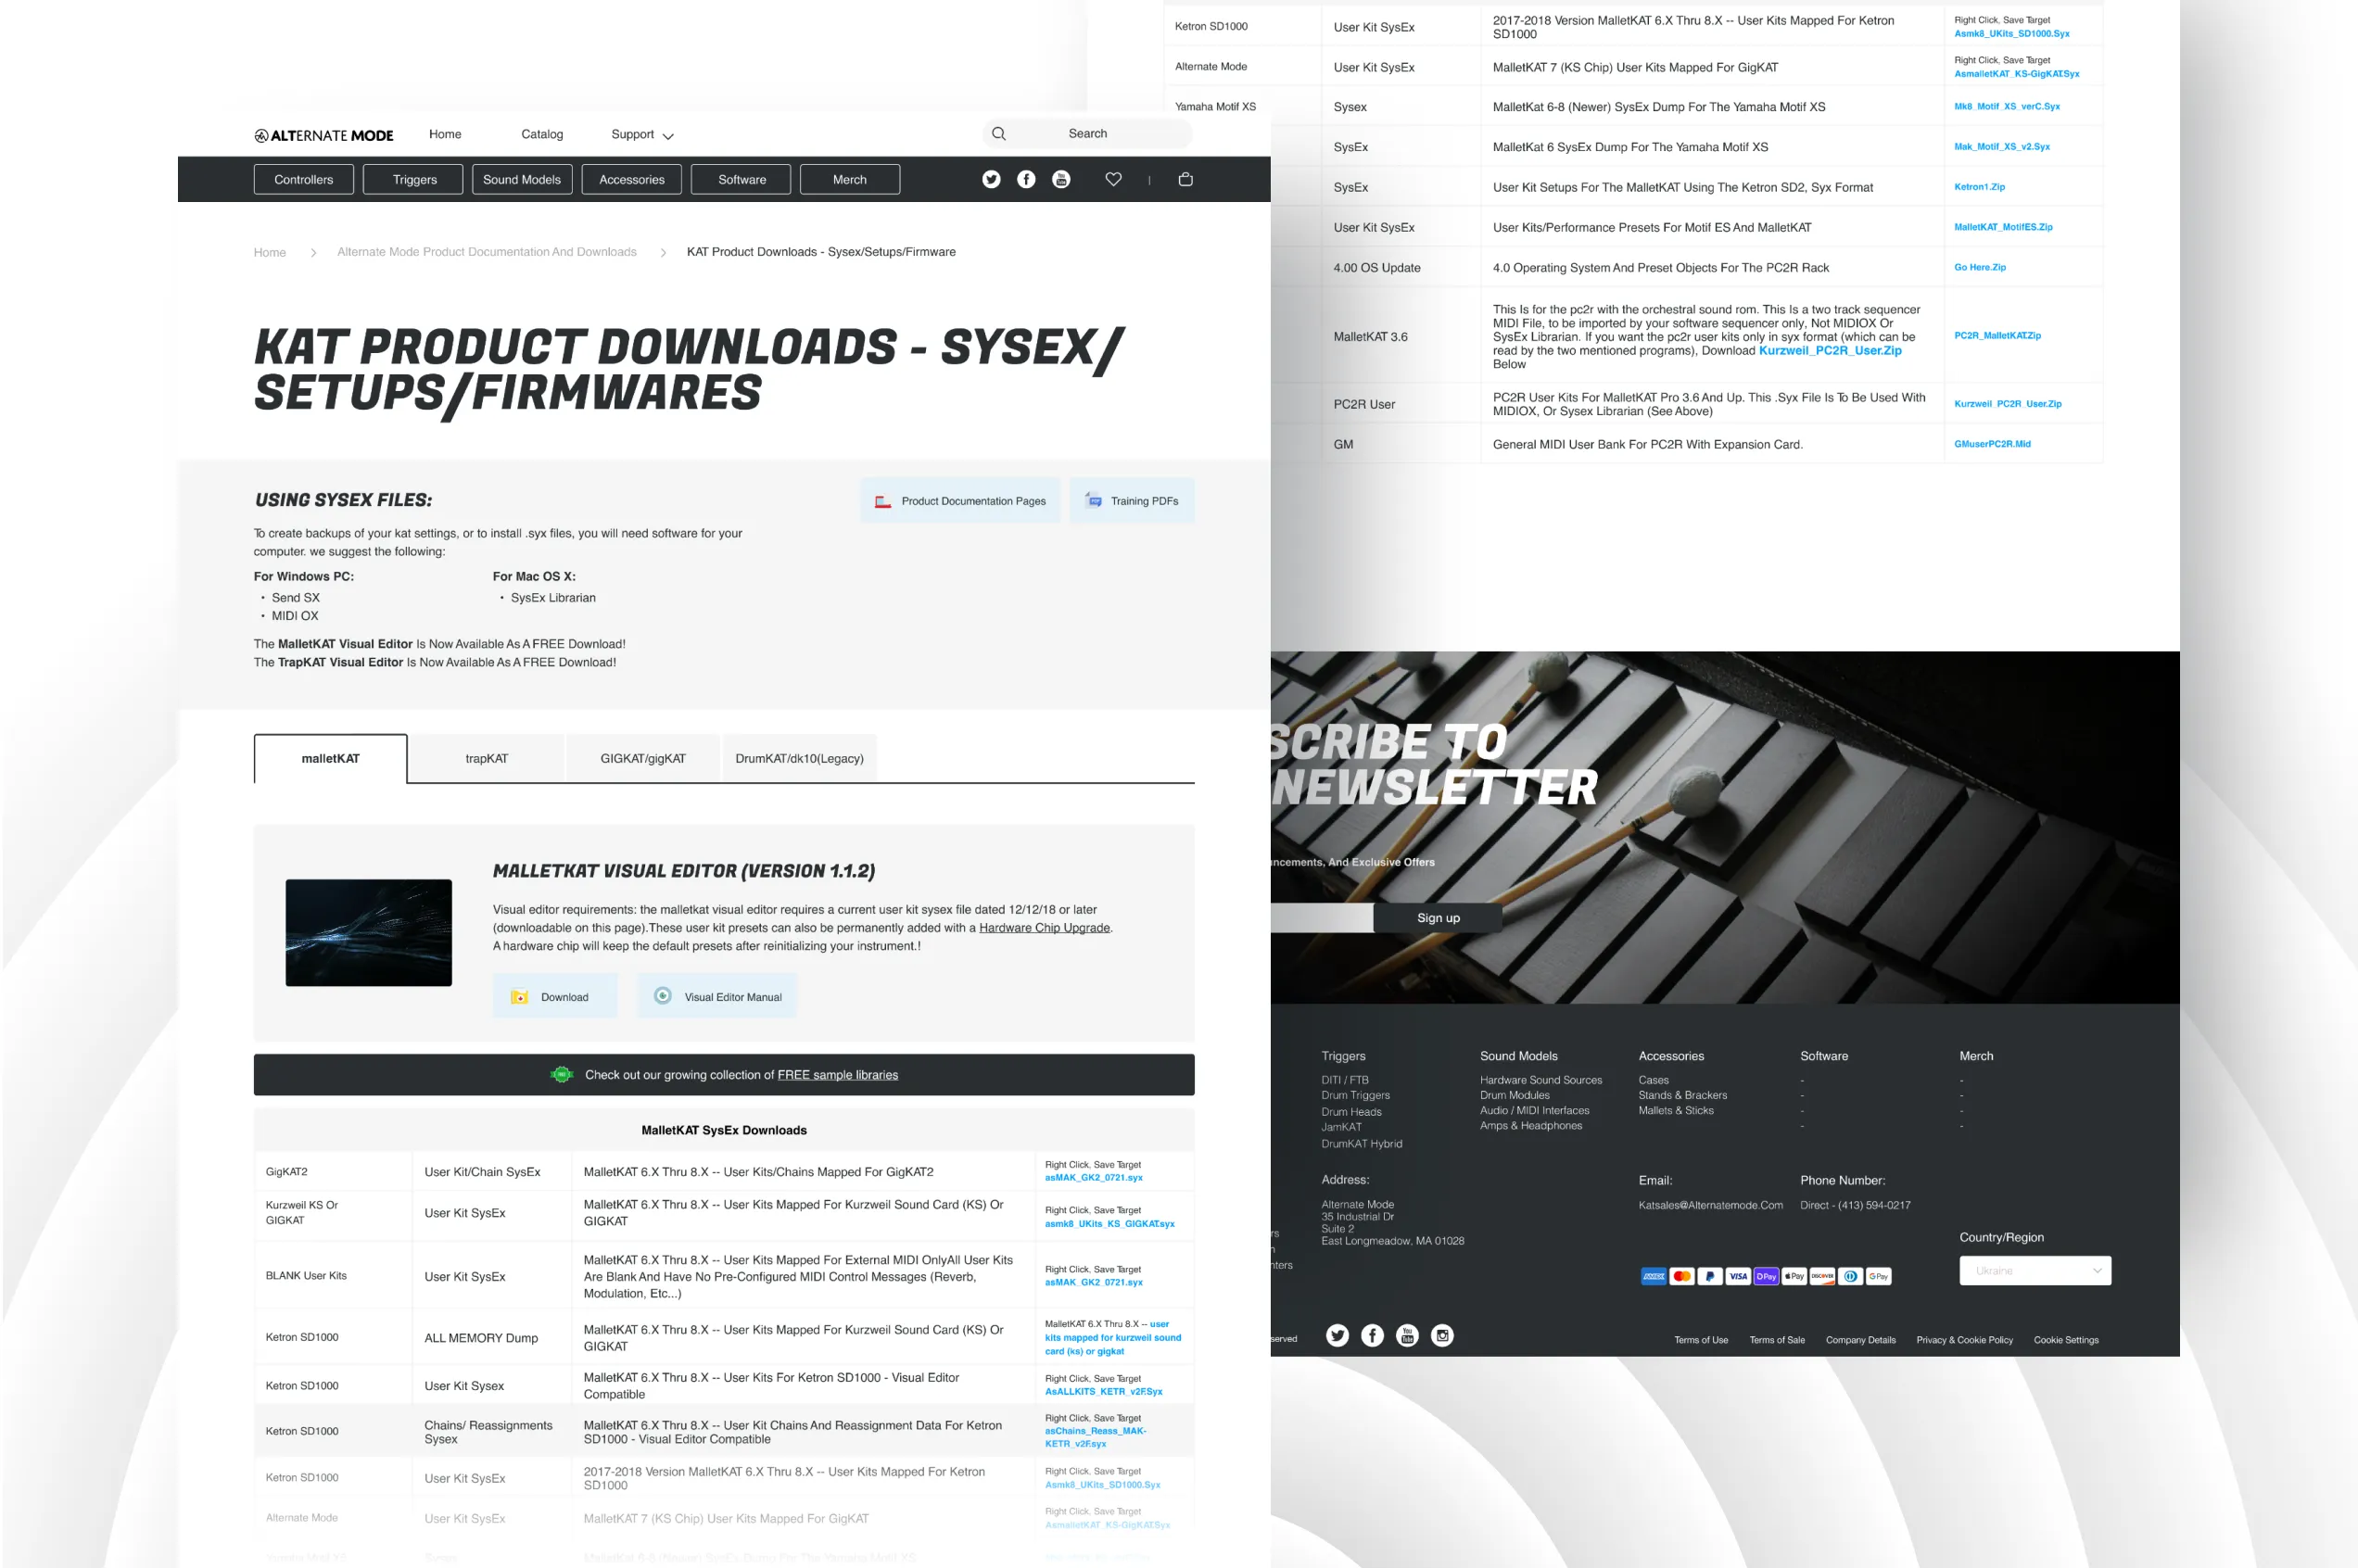
Task: Open the wishlist heart icon
Action: coord(1113,179)
